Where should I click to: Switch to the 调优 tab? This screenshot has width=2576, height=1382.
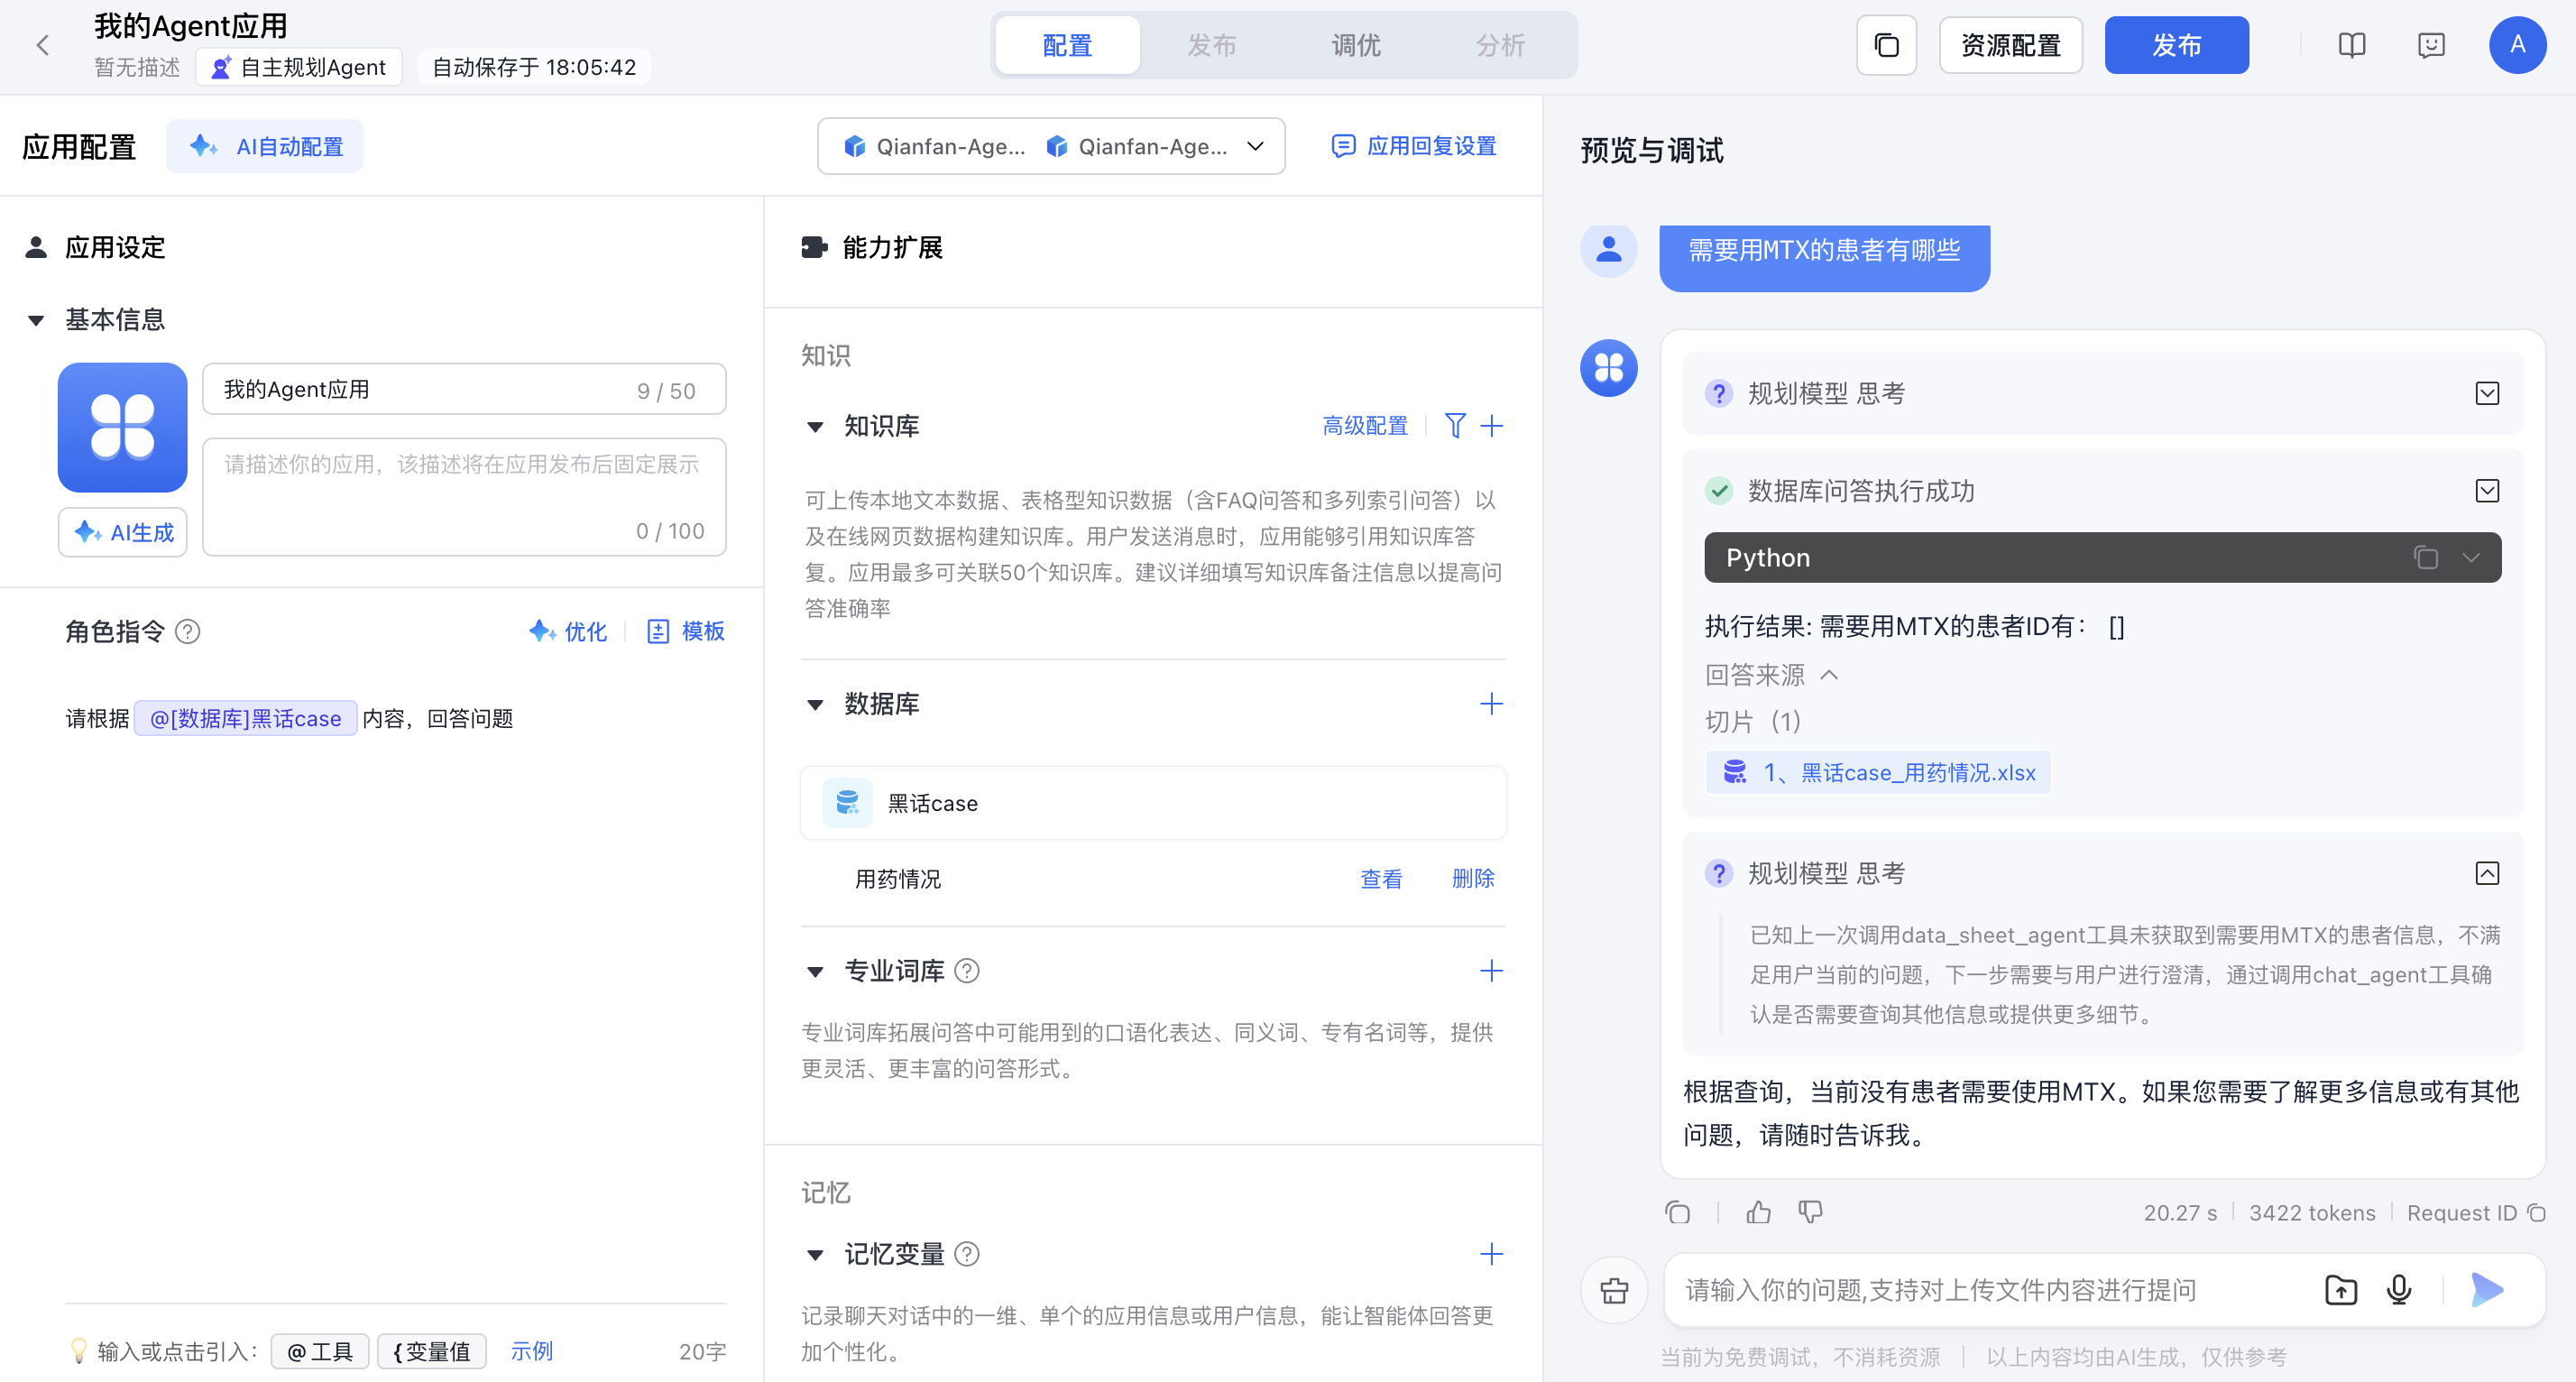click(1356, 45)
